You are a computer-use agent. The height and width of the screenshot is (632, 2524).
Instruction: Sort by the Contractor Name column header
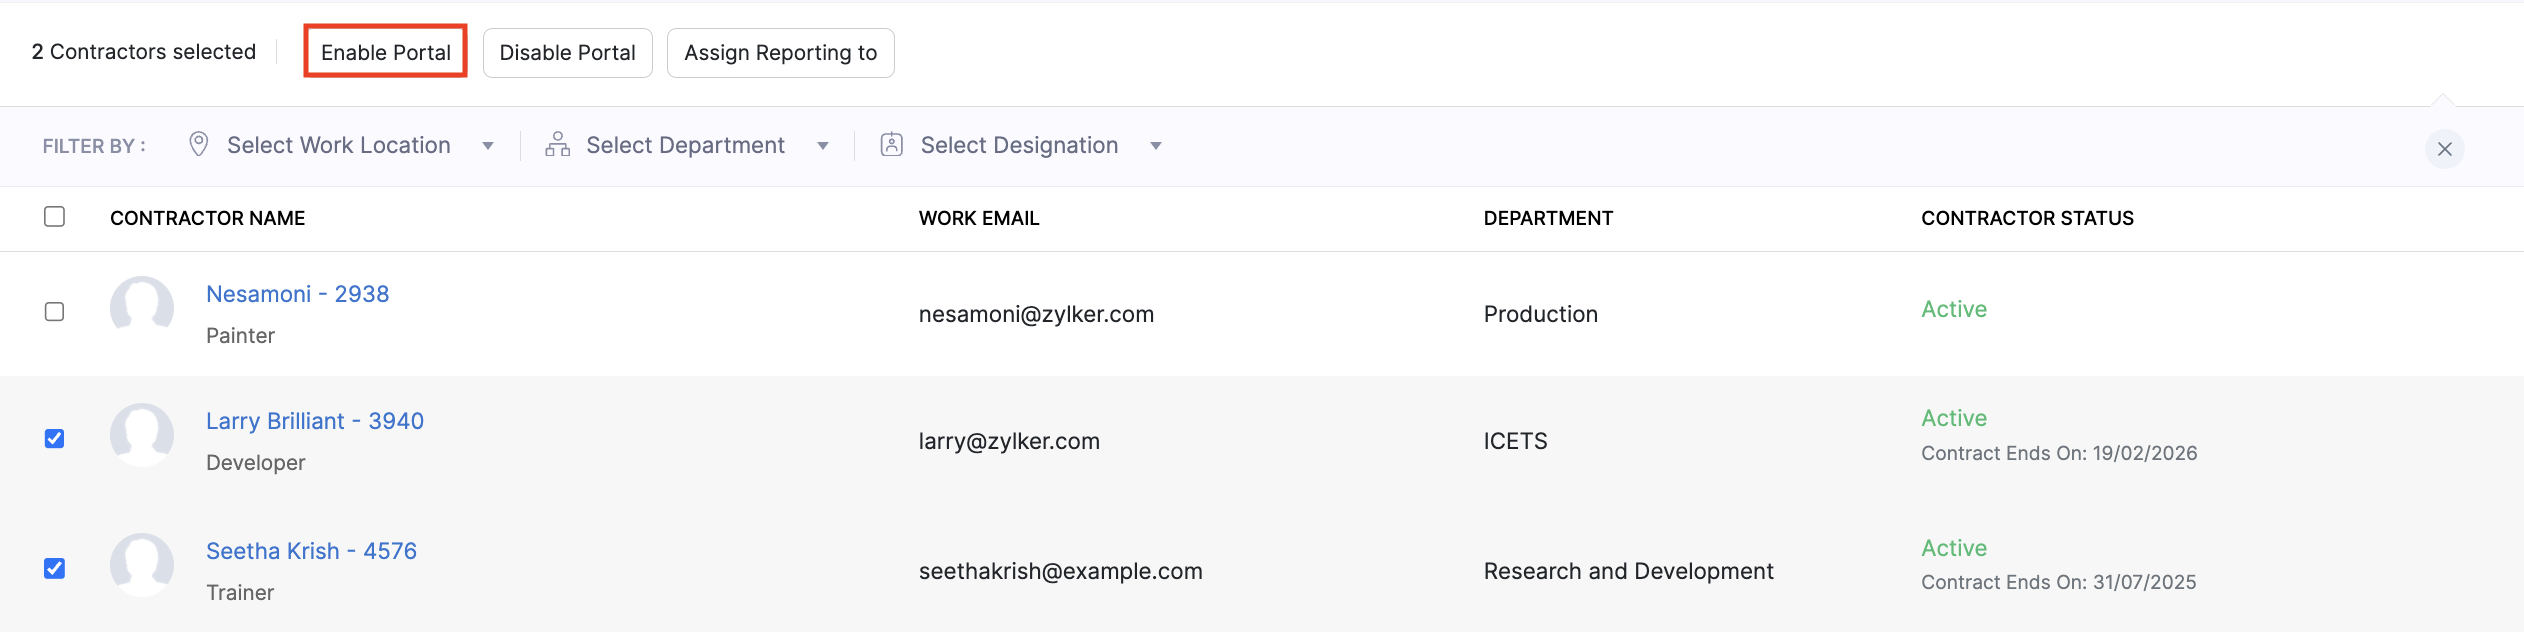coord(207,217)
